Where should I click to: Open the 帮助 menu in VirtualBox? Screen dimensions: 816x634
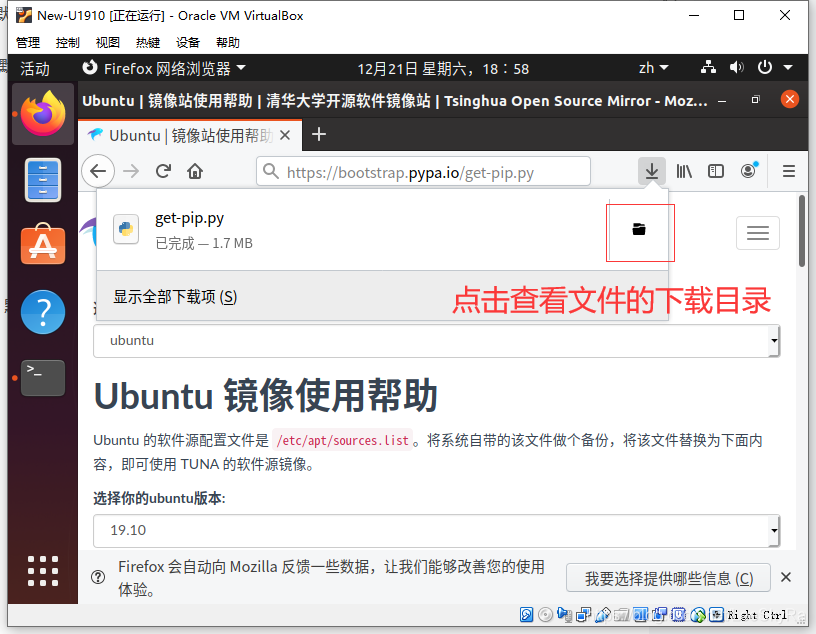tap(228, 43)
